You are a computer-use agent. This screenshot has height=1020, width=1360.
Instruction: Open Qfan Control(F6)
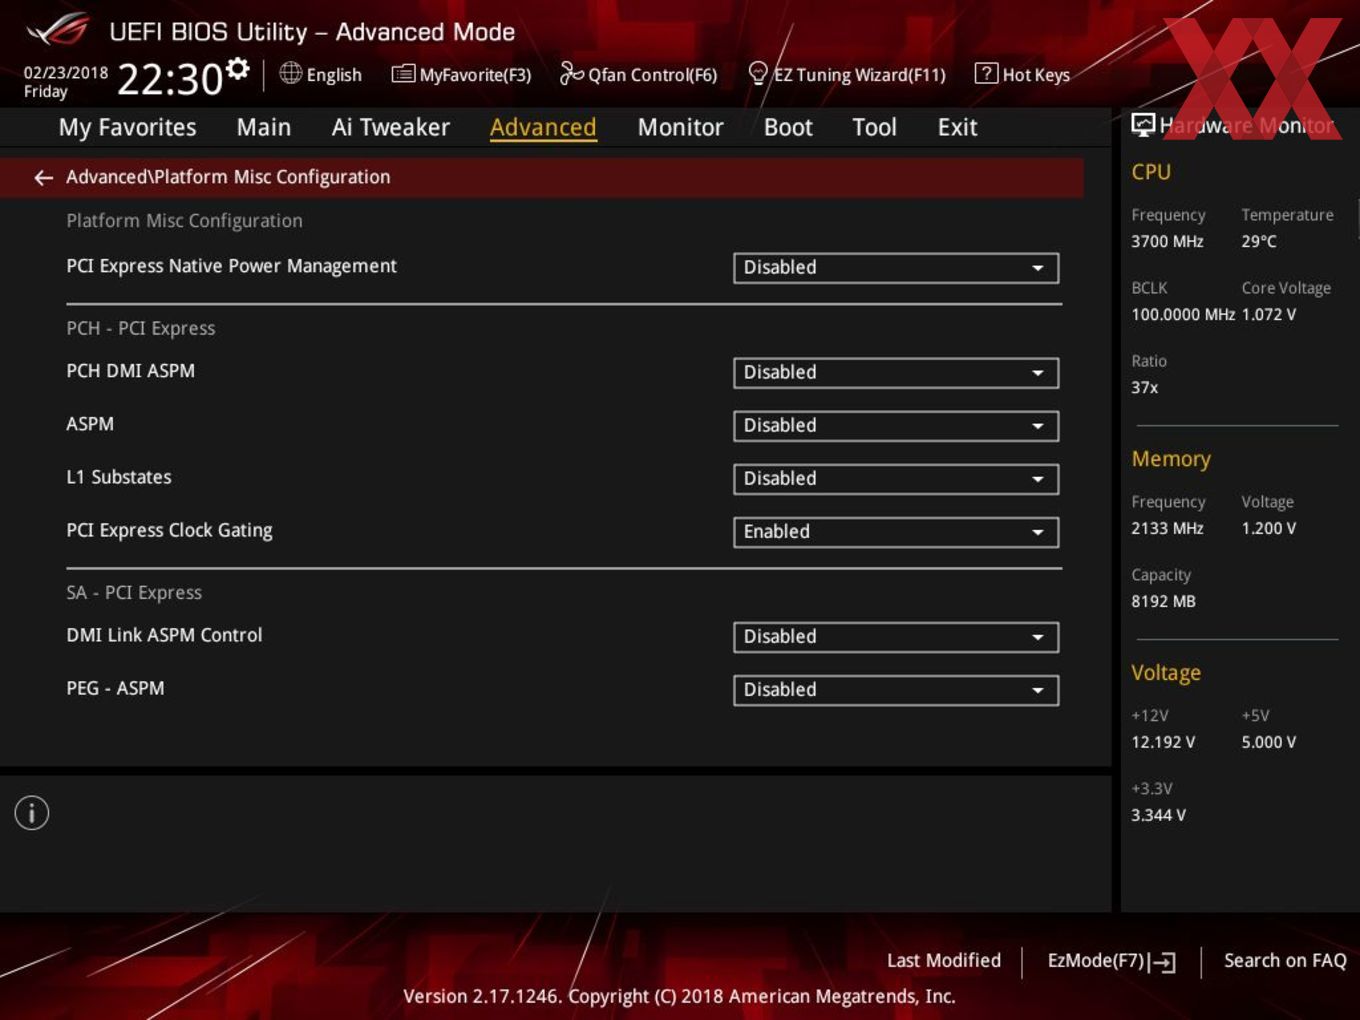[638, 74]
